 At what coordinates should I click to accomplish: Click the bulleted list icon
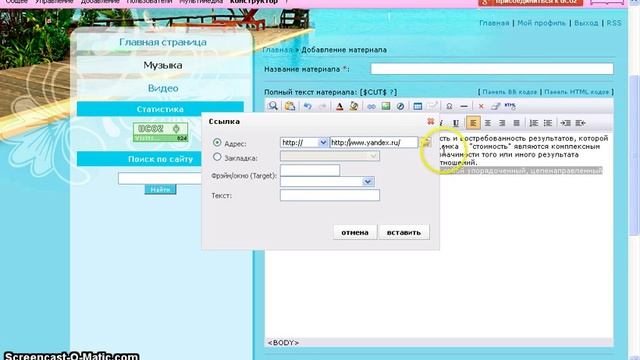[548, 123]
